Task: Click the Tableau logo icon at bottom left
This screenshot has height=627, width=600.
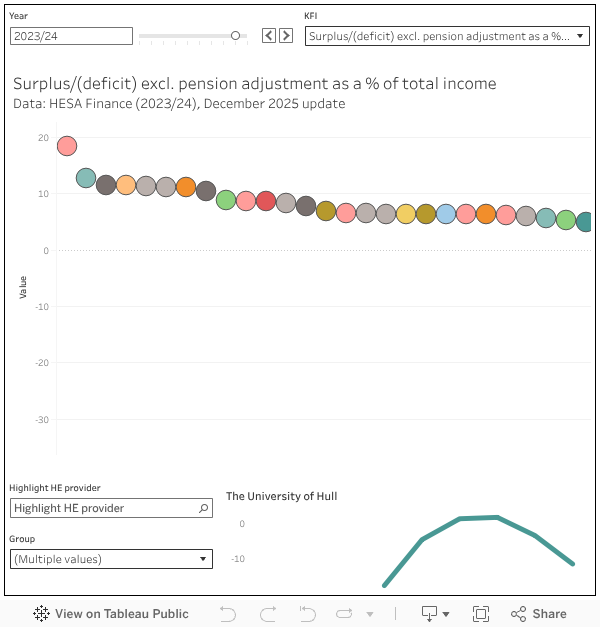Action: (42, 614)
